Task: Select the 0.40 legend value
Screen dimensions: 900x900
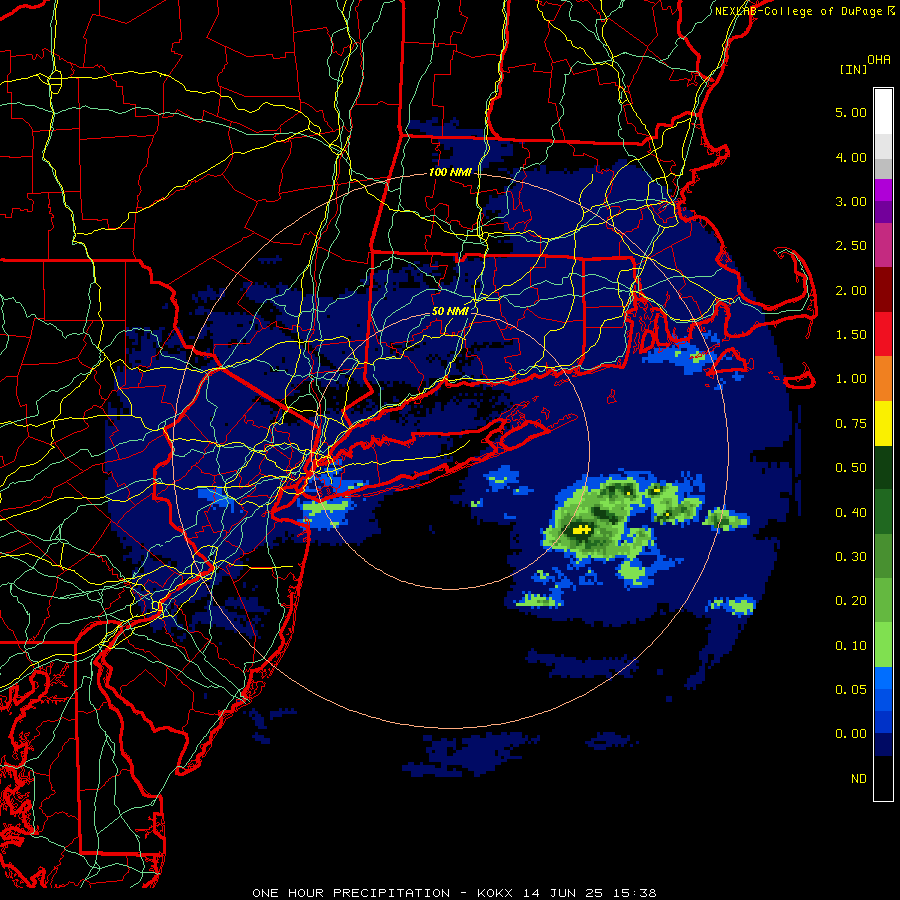Action: pyautogui.click(x=851, y=513)
